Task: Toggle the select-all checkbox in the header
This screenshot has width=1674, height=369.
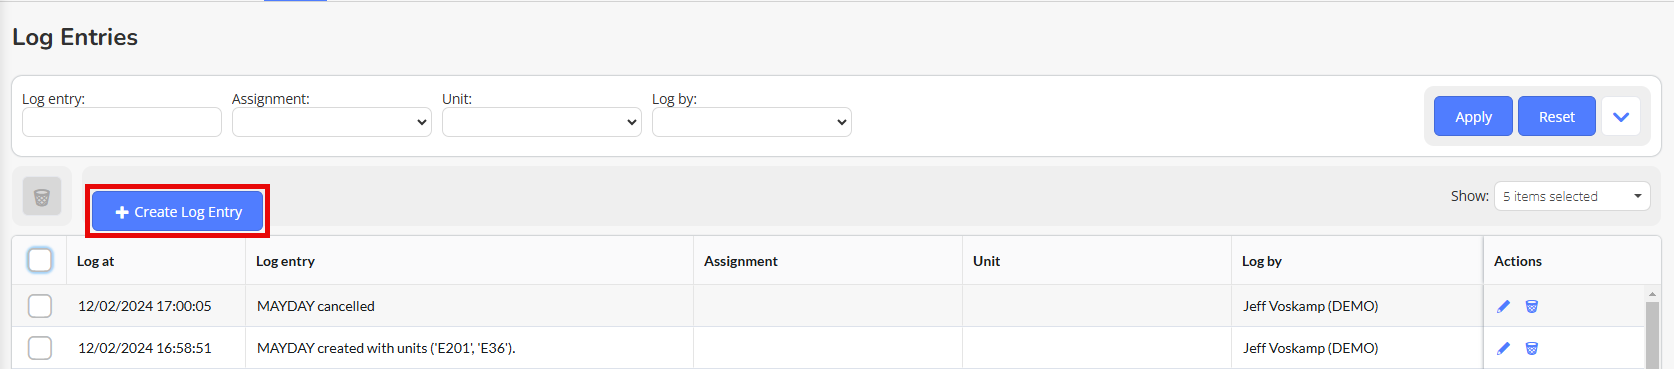Action: [x=40, y=260]
